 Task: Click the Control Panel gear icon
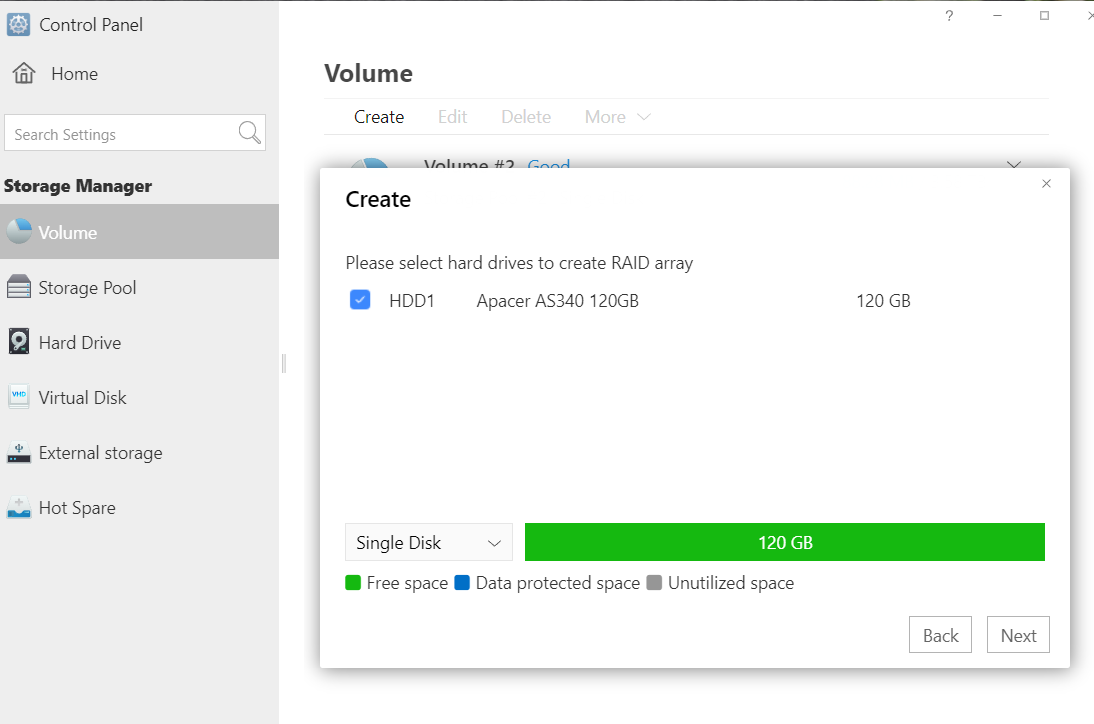(18, 24)
